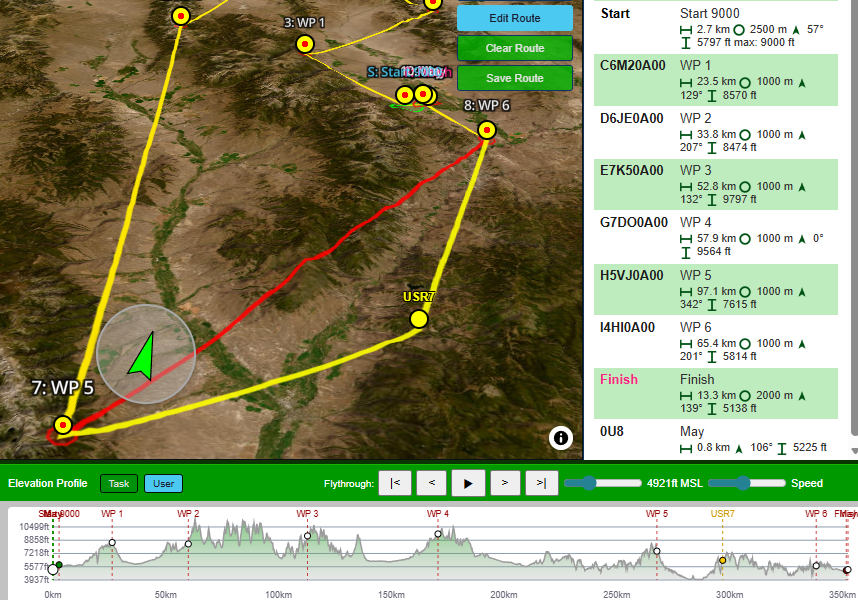Click the green glider position arrow
This screenshot has width=858, height=600.
coord(142,357)
